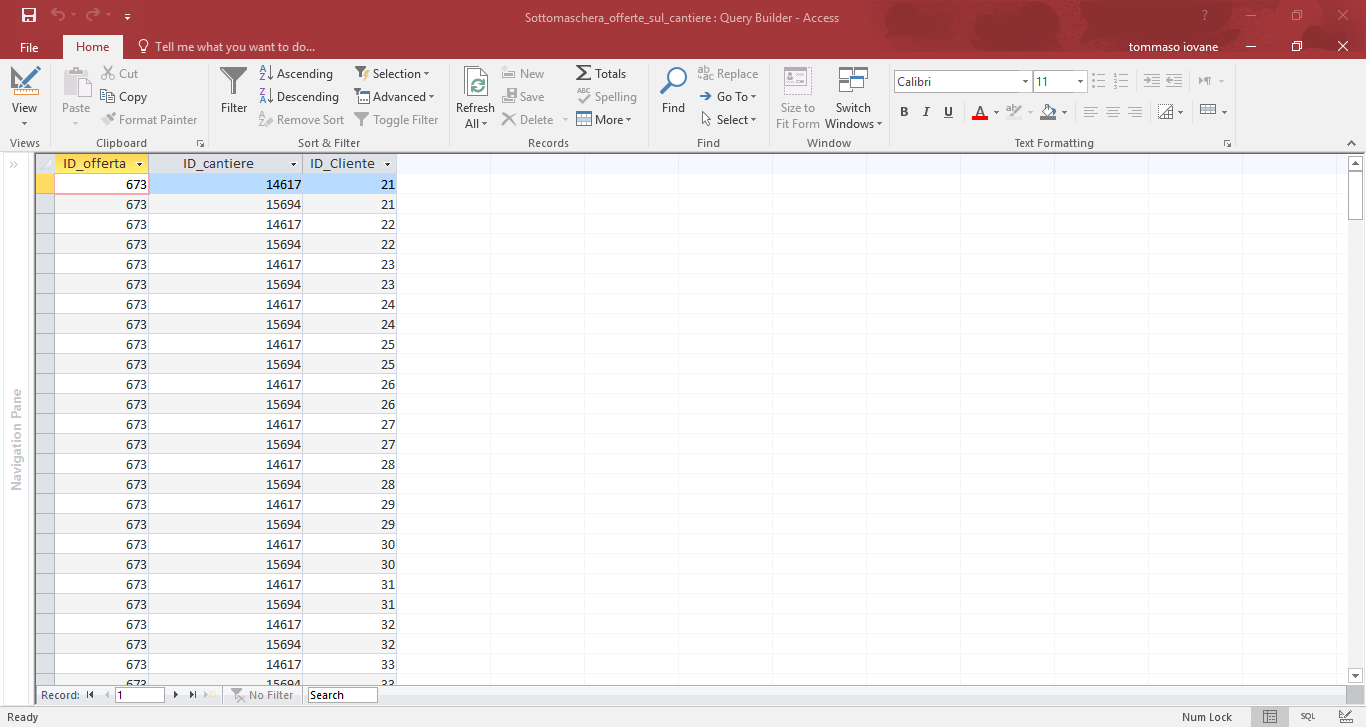The width and height of the screenshot is (1366, 727).
Task: Select the Home ribbon tab
Action: 92,46
